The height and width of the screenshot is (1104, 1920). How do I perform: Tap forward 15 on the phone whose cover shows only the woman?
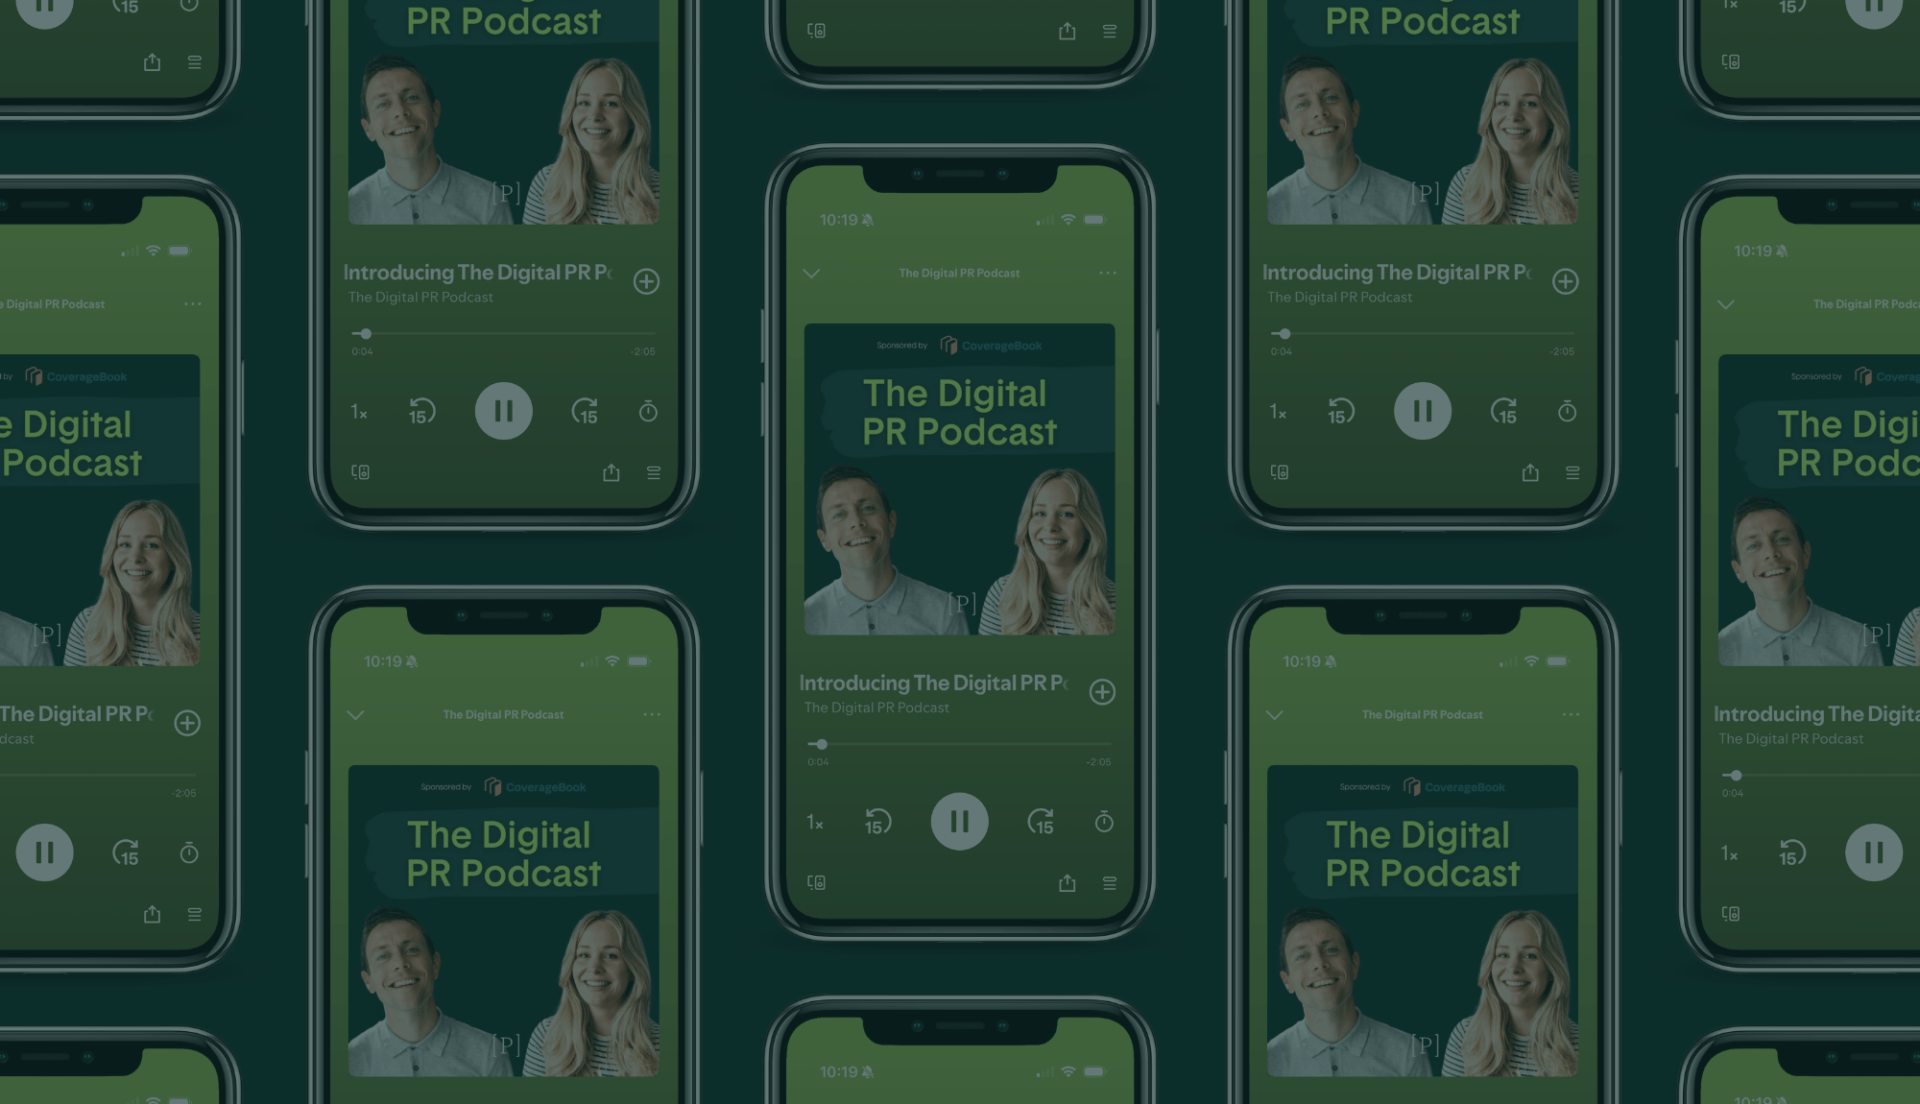click(126, 853)
